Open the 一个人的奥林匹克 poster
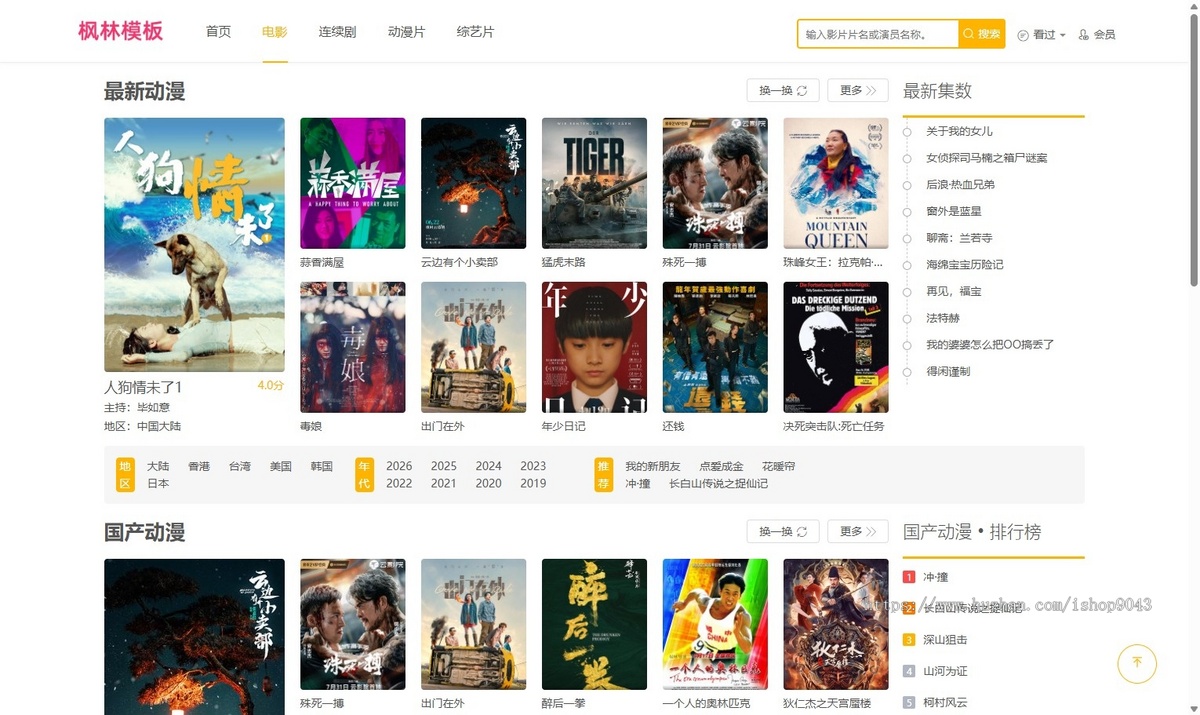 coord(715,624)
